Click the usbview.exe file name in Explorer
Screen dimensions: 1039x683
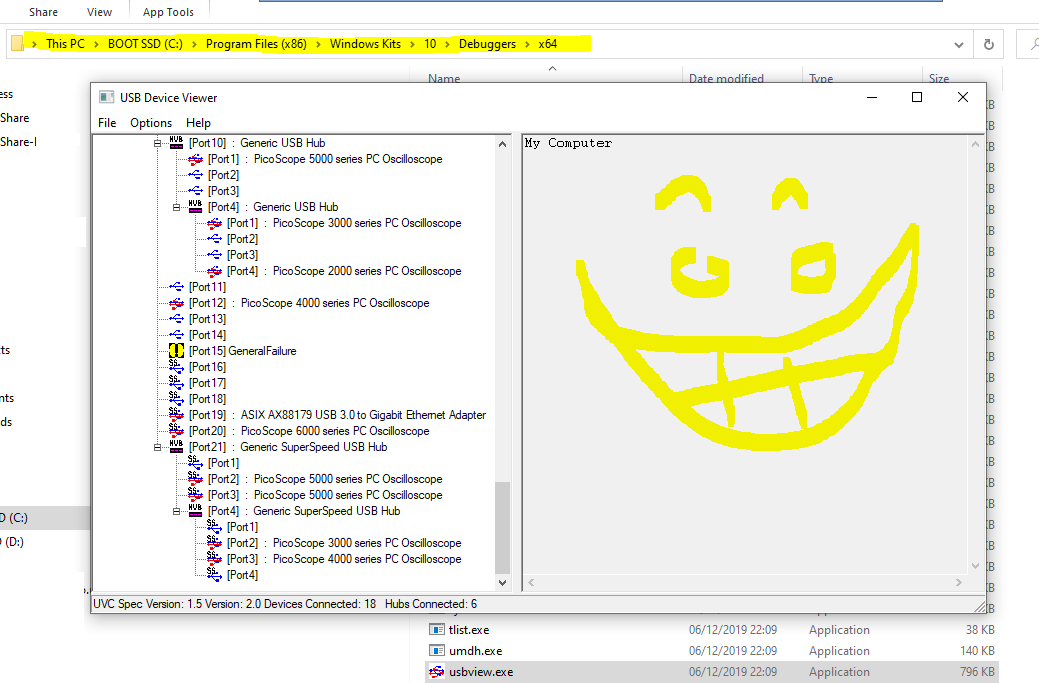tap(481, 672)
